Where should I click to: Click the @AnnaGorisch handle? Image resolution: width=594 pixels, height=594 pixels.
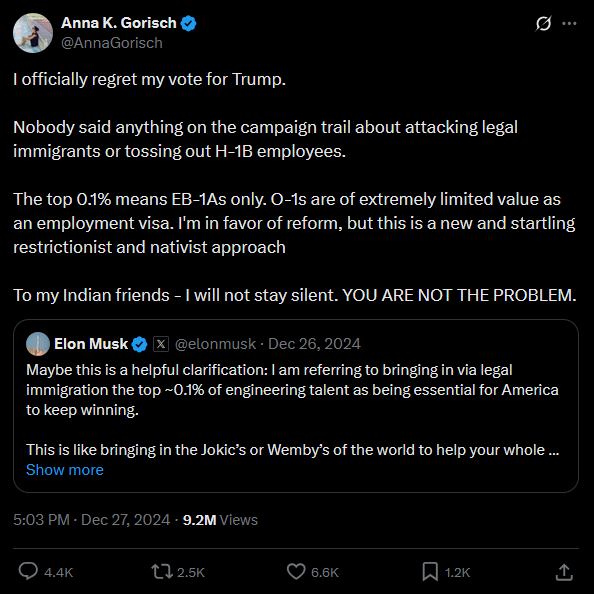coord(112,43)
